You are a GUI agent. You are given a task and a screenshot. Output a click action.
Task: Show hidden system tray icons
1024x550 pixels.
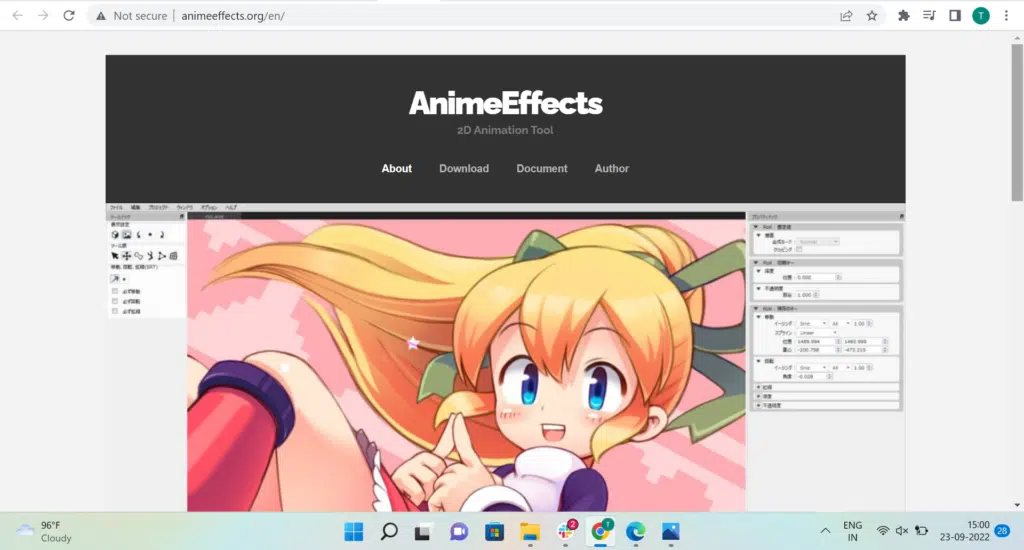click(825, 531)
